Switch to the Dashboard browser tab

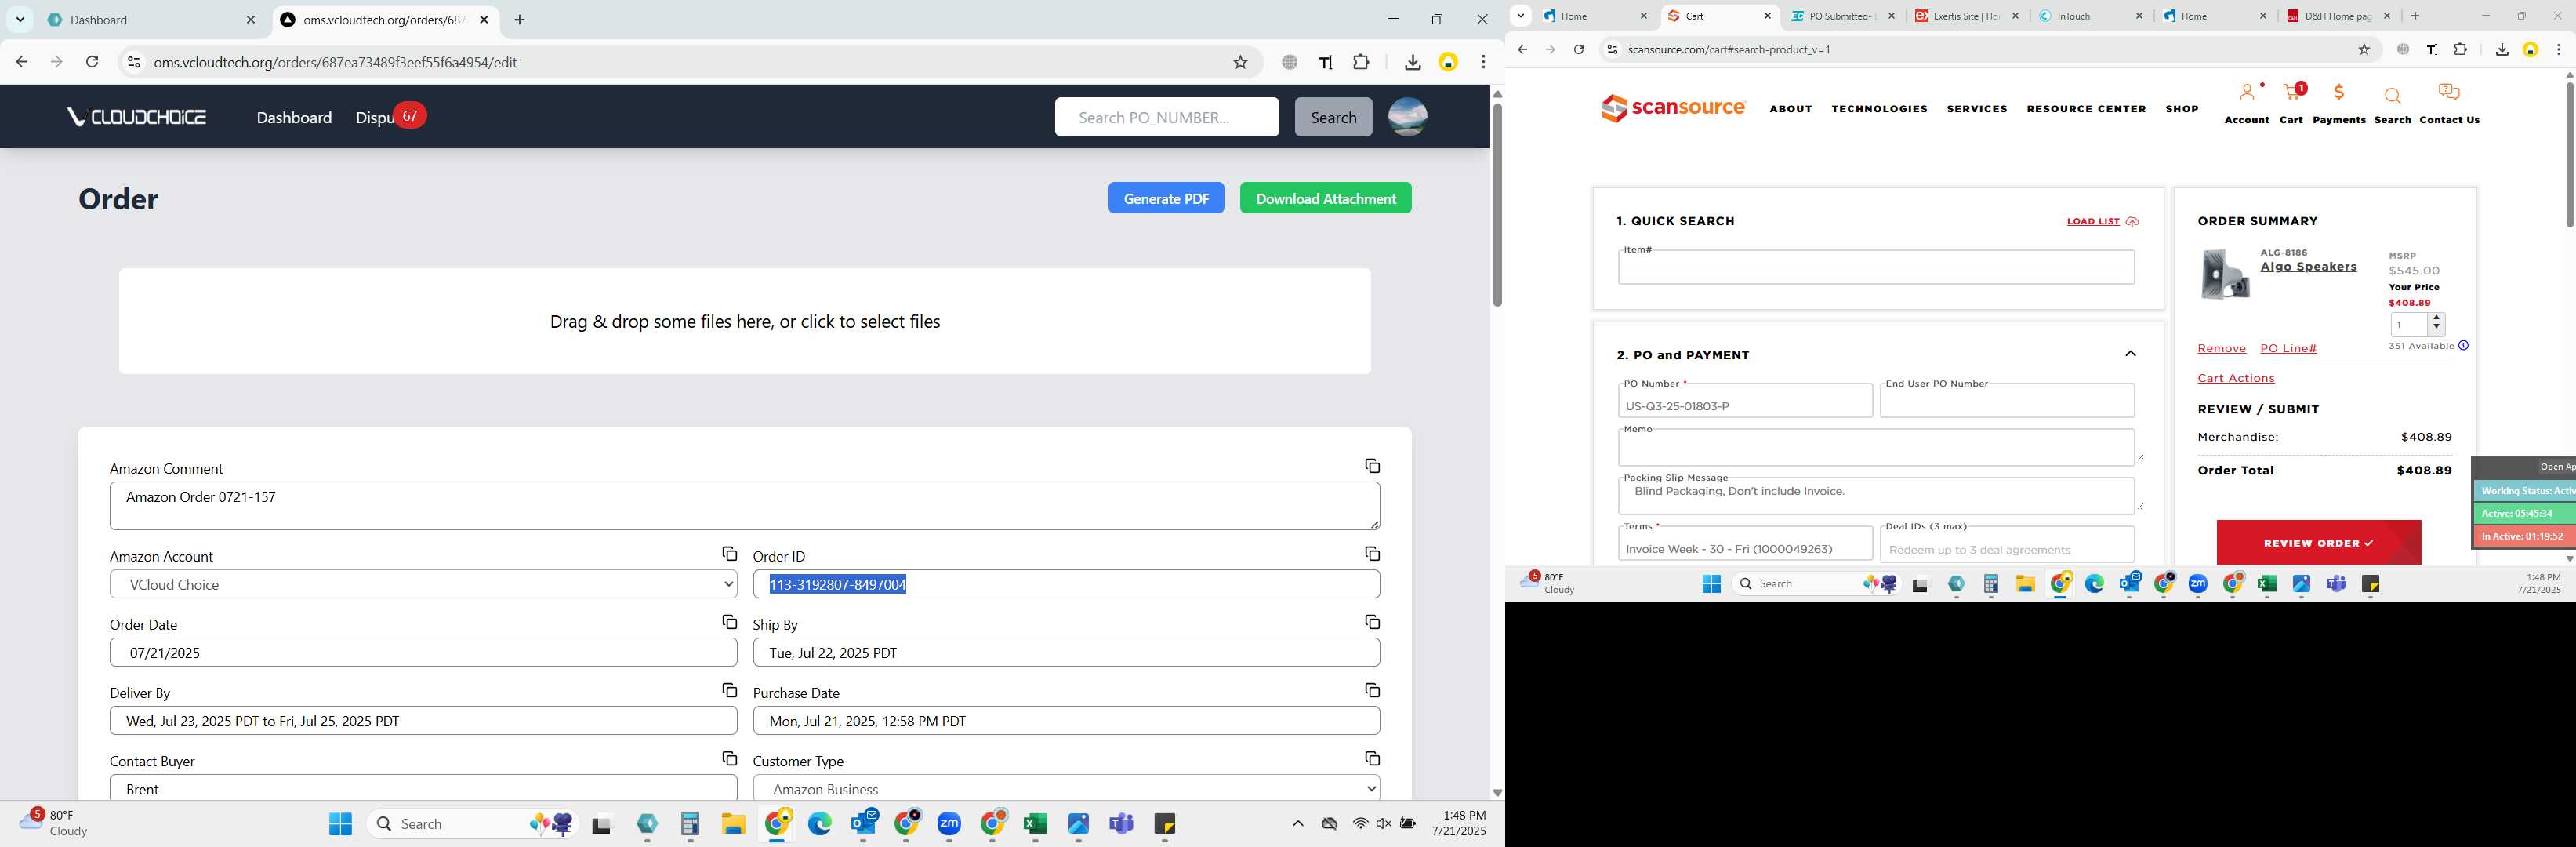point(152,19)
